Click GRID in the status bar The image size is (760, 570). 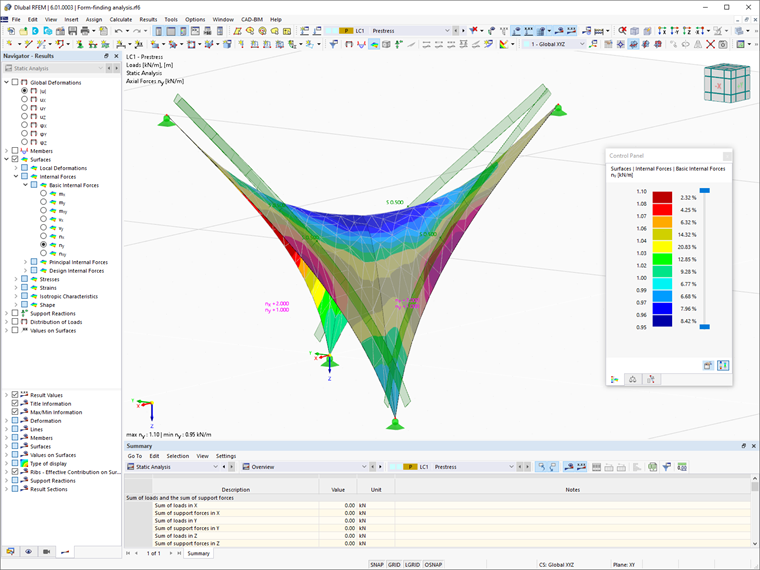[x=394, y=565]
